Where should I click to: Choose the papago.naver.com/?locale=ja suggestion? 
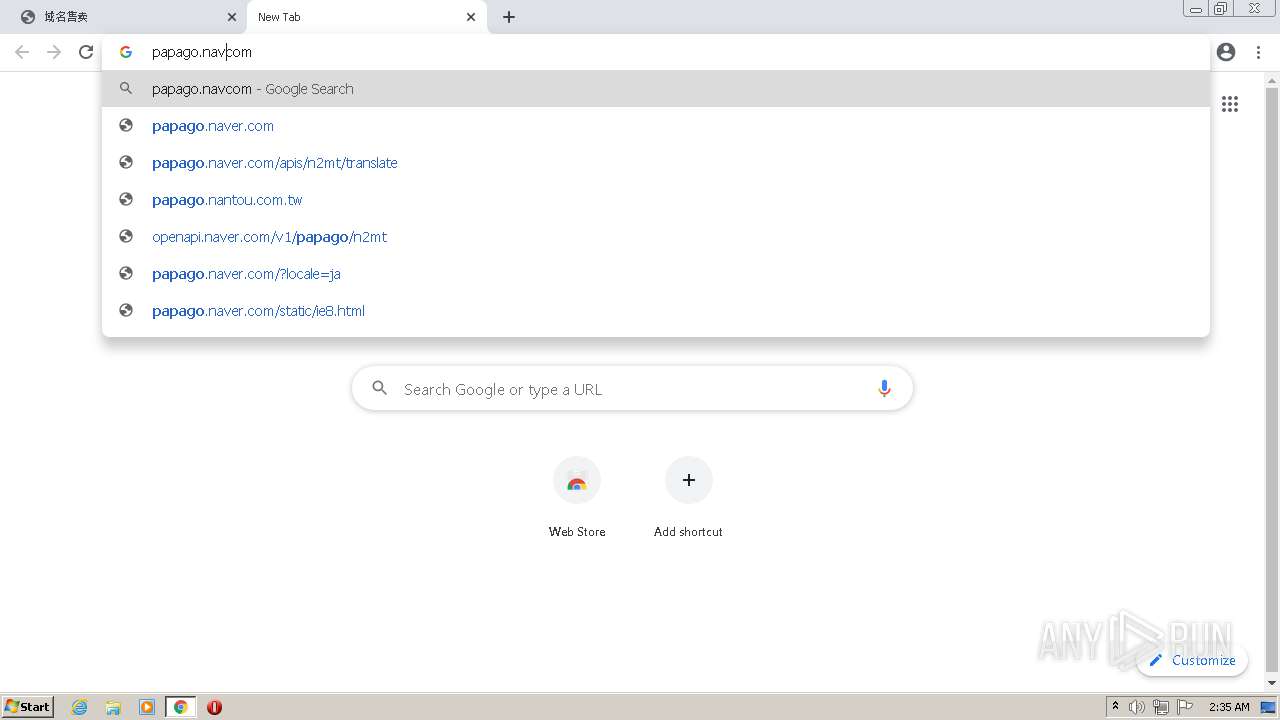tap(656, 274)
